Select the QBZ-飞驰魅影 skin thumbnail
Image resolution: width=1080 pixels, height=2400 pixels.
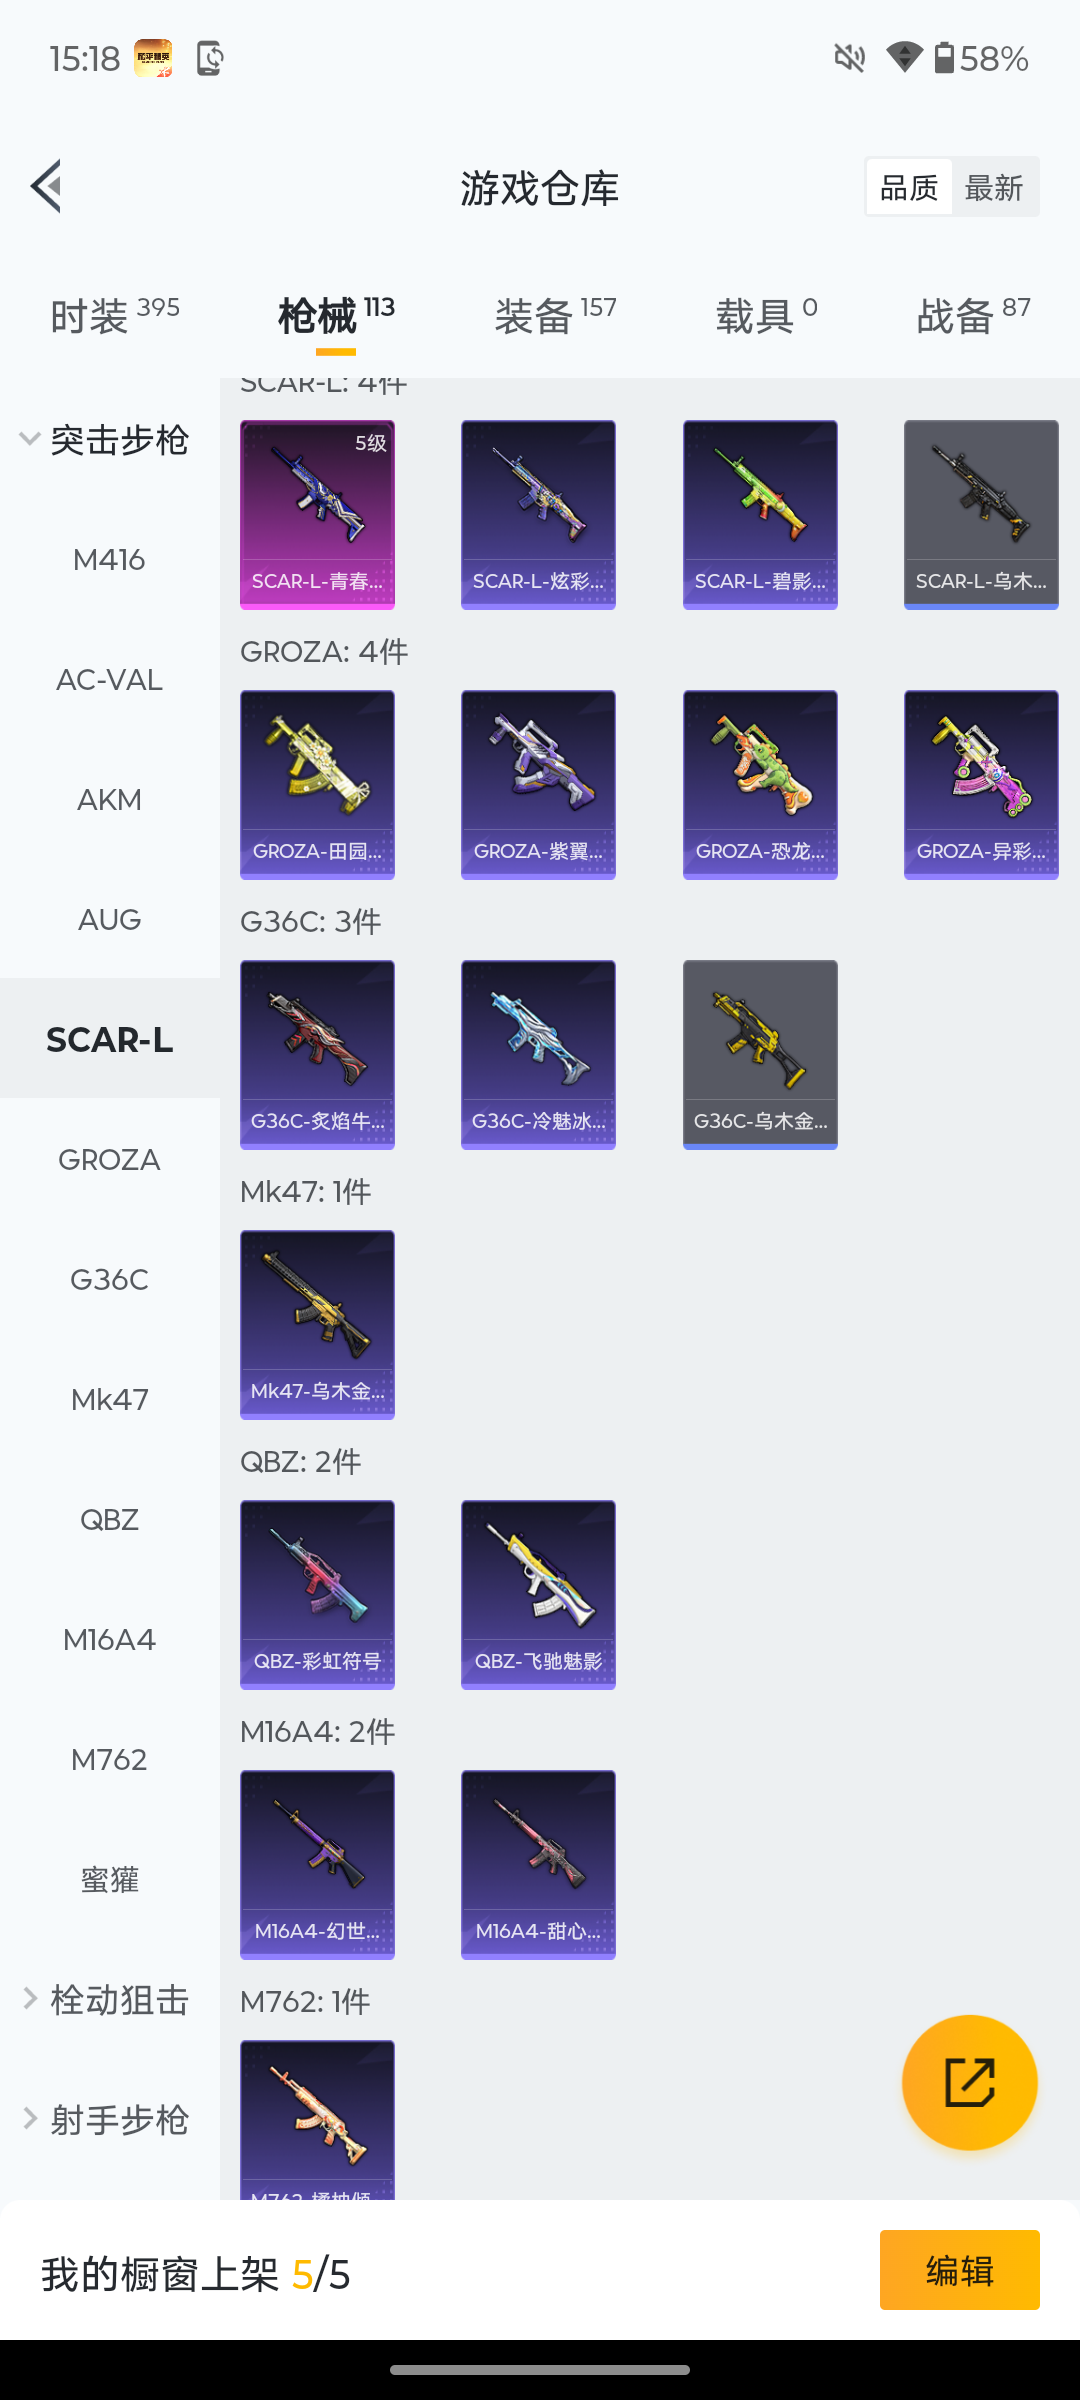click(538, 1594)
